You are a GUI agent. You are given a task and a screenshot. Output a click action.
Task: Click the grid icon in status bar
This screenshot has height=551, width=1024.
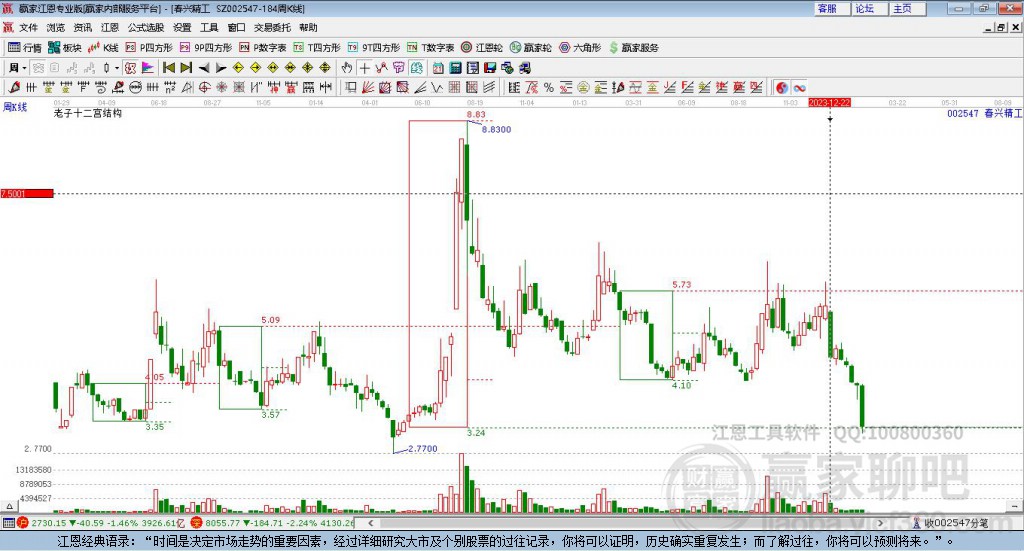click(x=8, y=523)
